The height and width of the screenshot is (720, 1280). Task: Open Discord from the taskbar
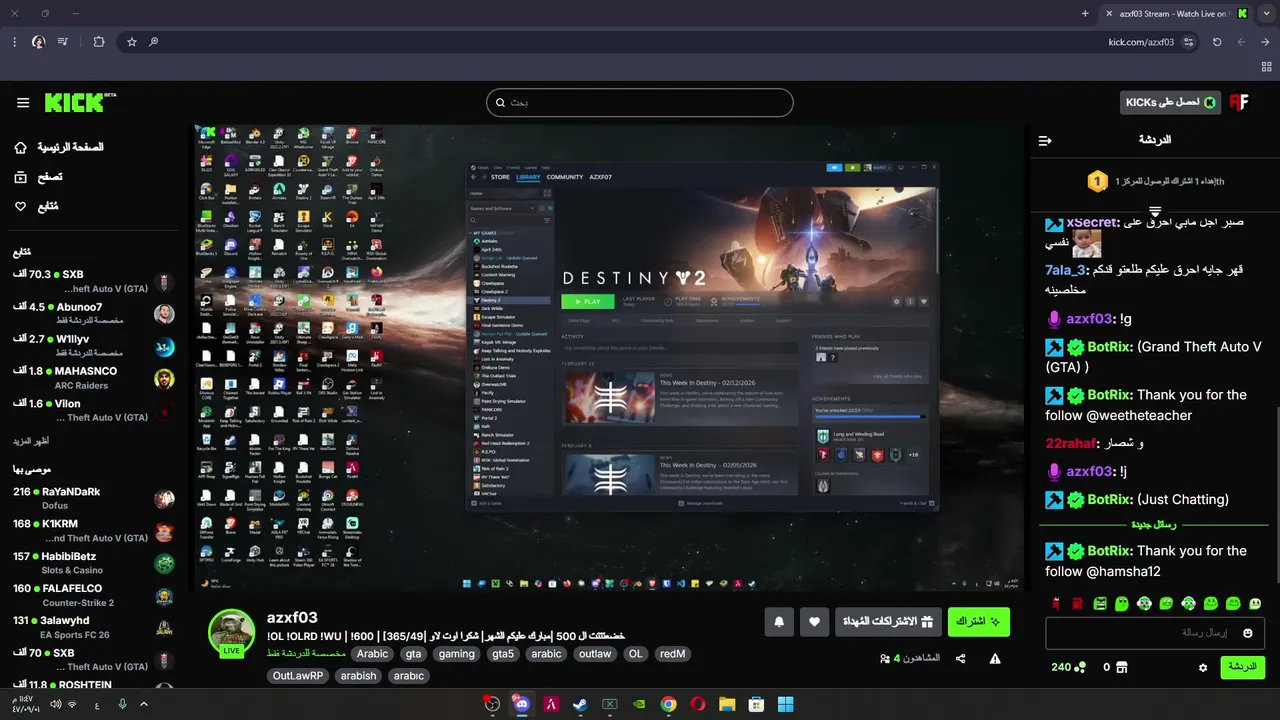point(521,704)
